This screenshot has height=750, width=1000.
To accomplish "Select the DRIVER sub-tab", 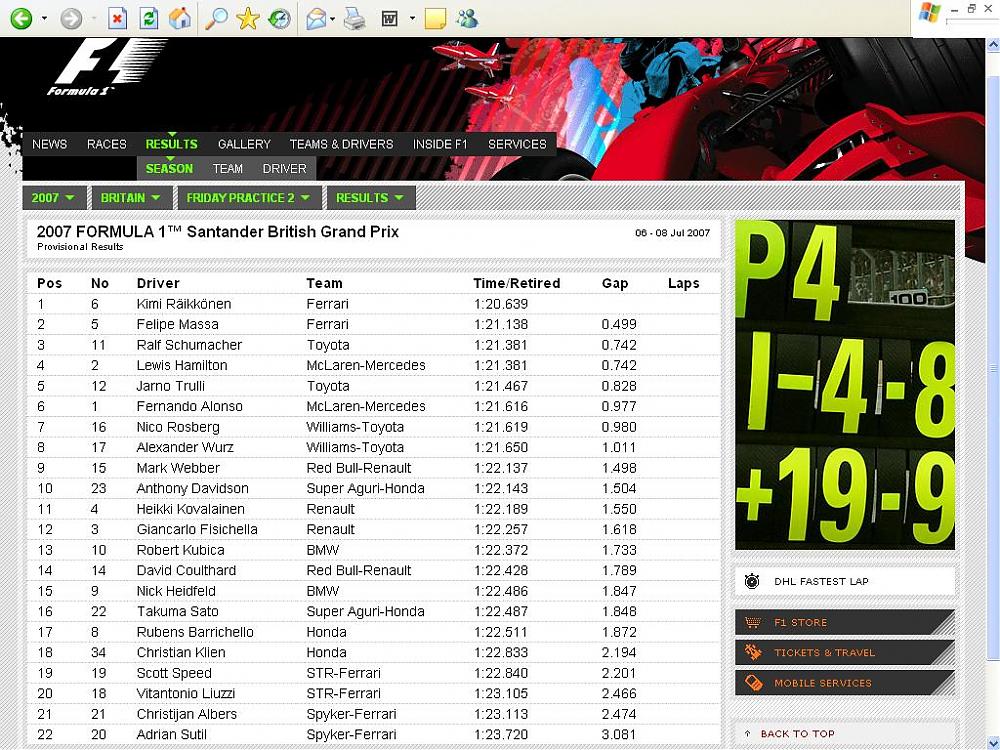I will point(284,168).
